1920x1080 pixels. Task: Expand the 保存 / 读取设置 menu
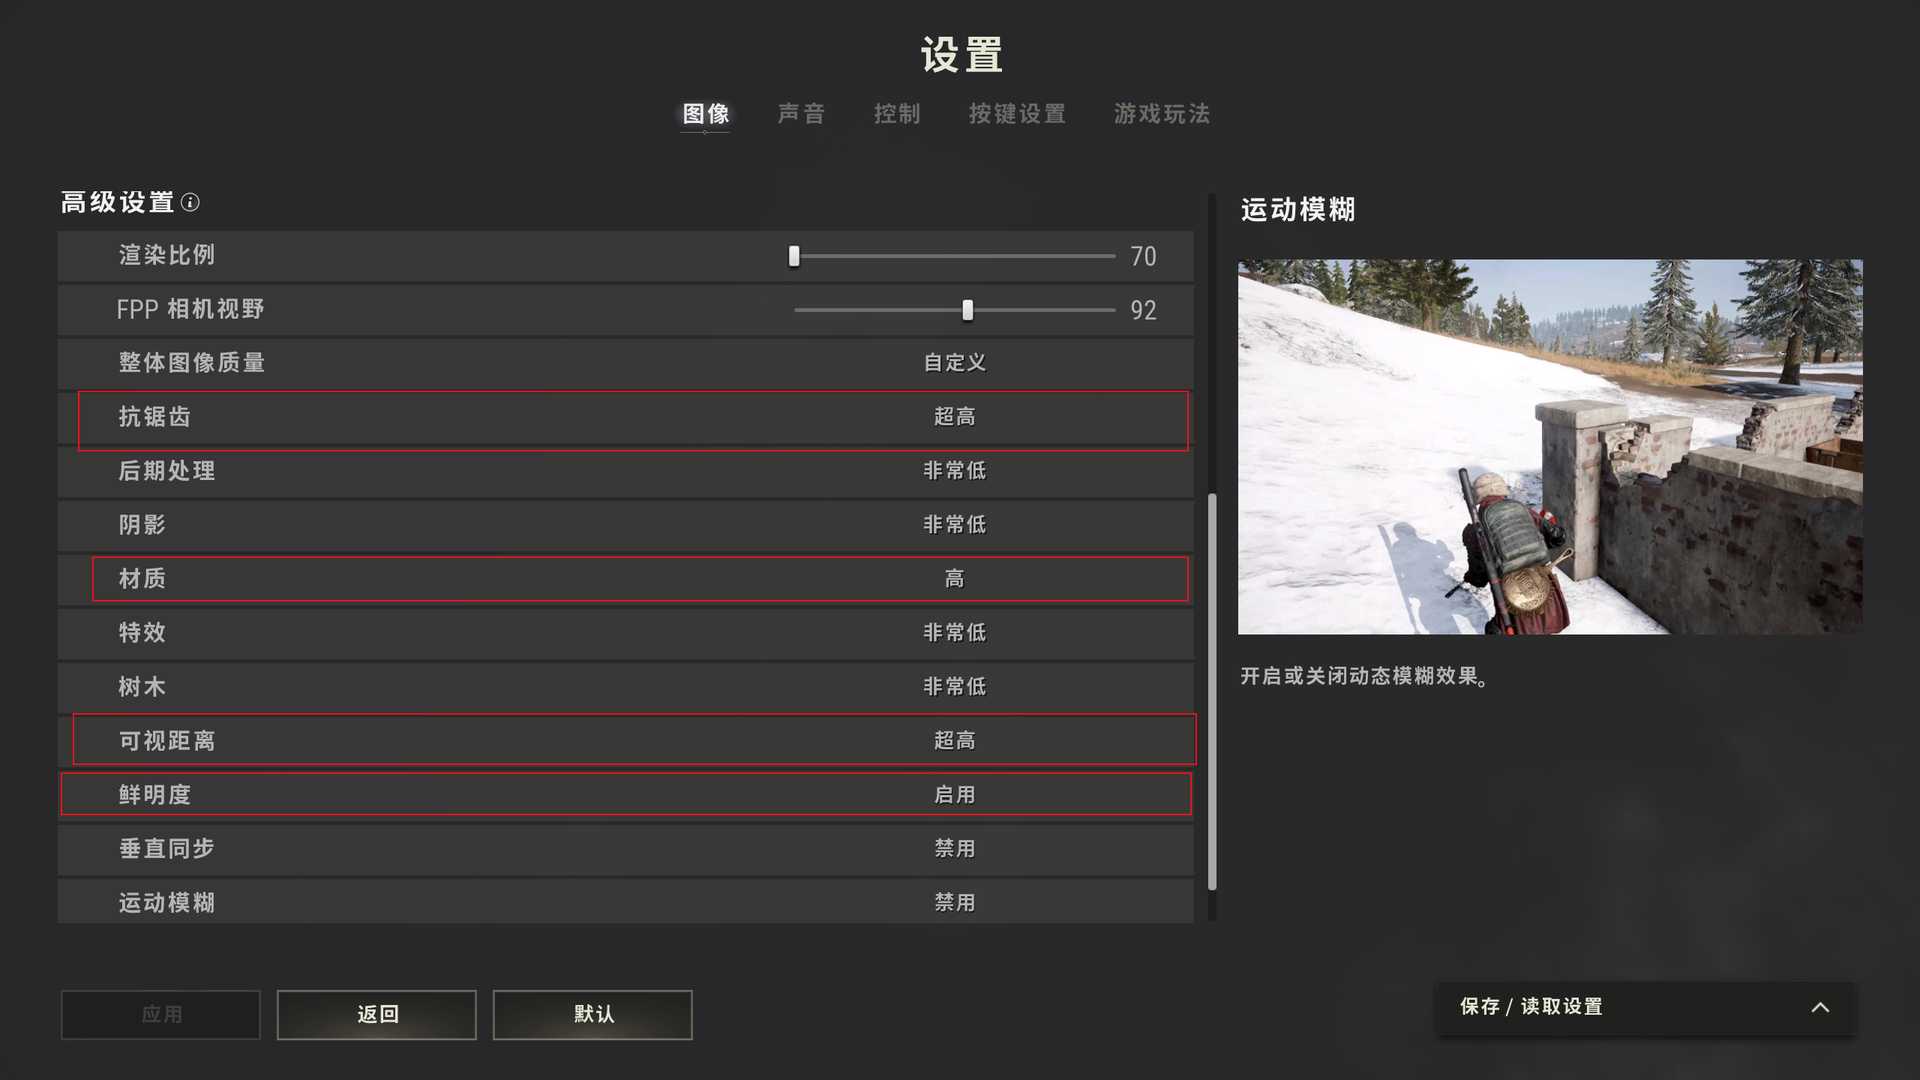[x=1530, y=1007]
